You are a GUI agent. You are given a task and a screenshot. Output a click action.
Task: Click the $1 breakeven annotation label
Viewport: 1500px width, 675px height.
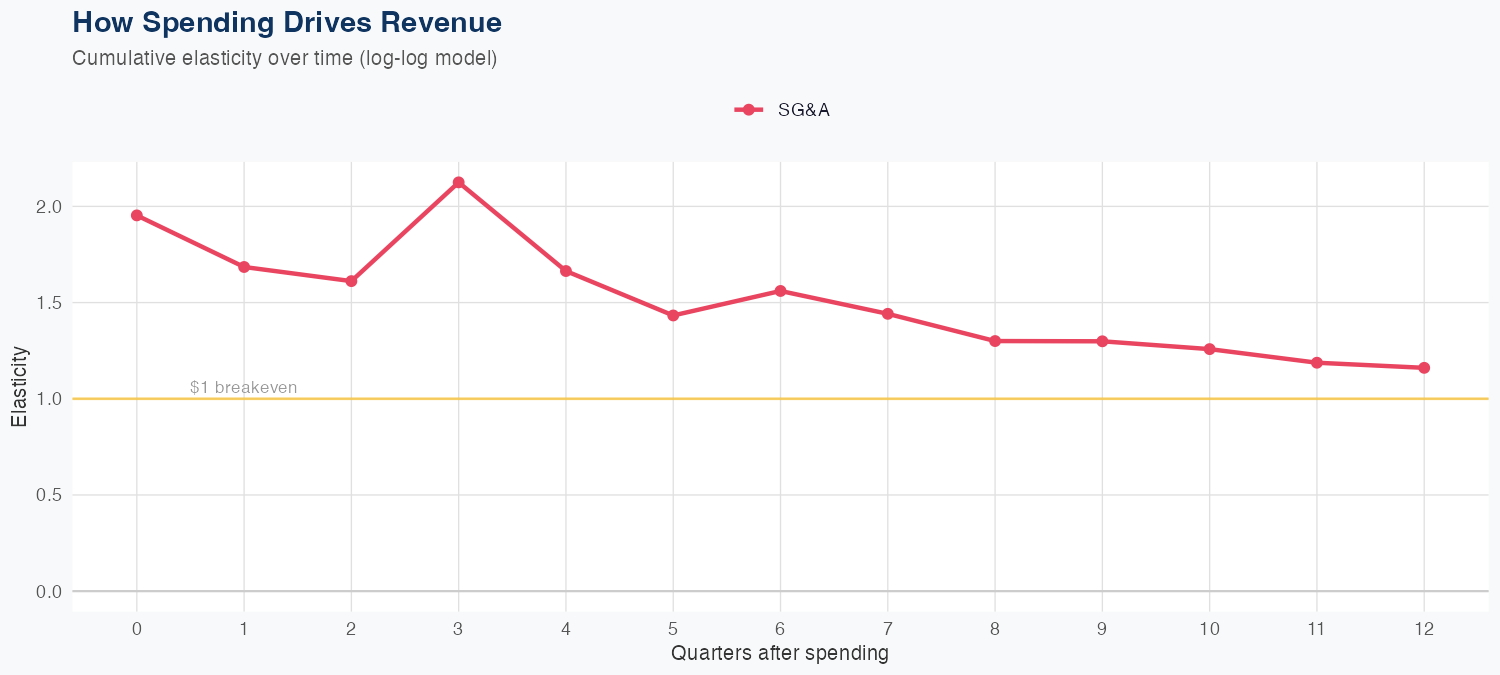pyautogui.click(x=243, y=387)
